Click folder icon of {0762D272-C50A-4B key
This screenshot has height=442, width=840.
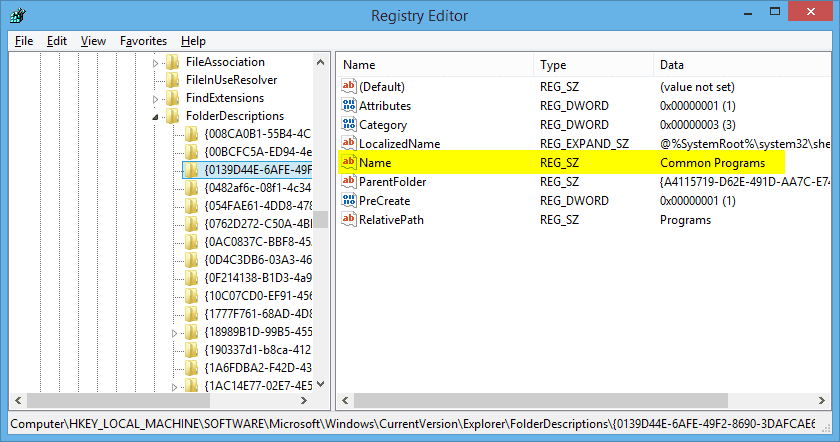click(191, 224)
